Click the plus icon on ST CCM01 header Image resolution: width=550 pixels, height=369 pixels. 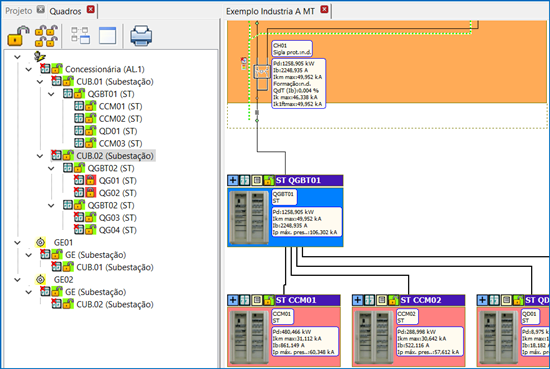[x=233, y=300]
